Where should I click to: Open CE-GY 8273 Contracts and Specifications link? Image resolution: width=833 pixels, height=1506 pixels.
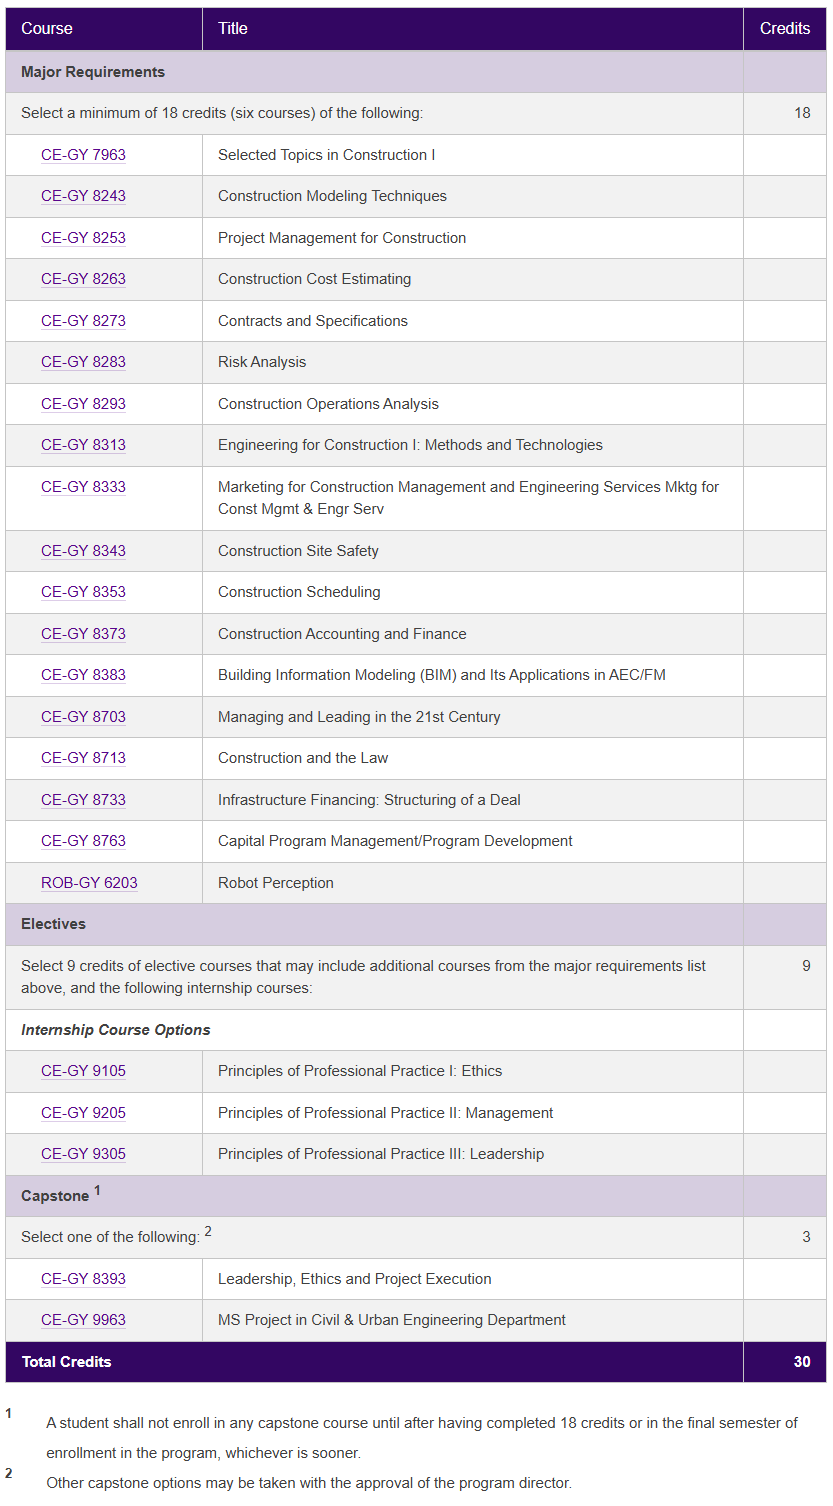tap(83, 321)
